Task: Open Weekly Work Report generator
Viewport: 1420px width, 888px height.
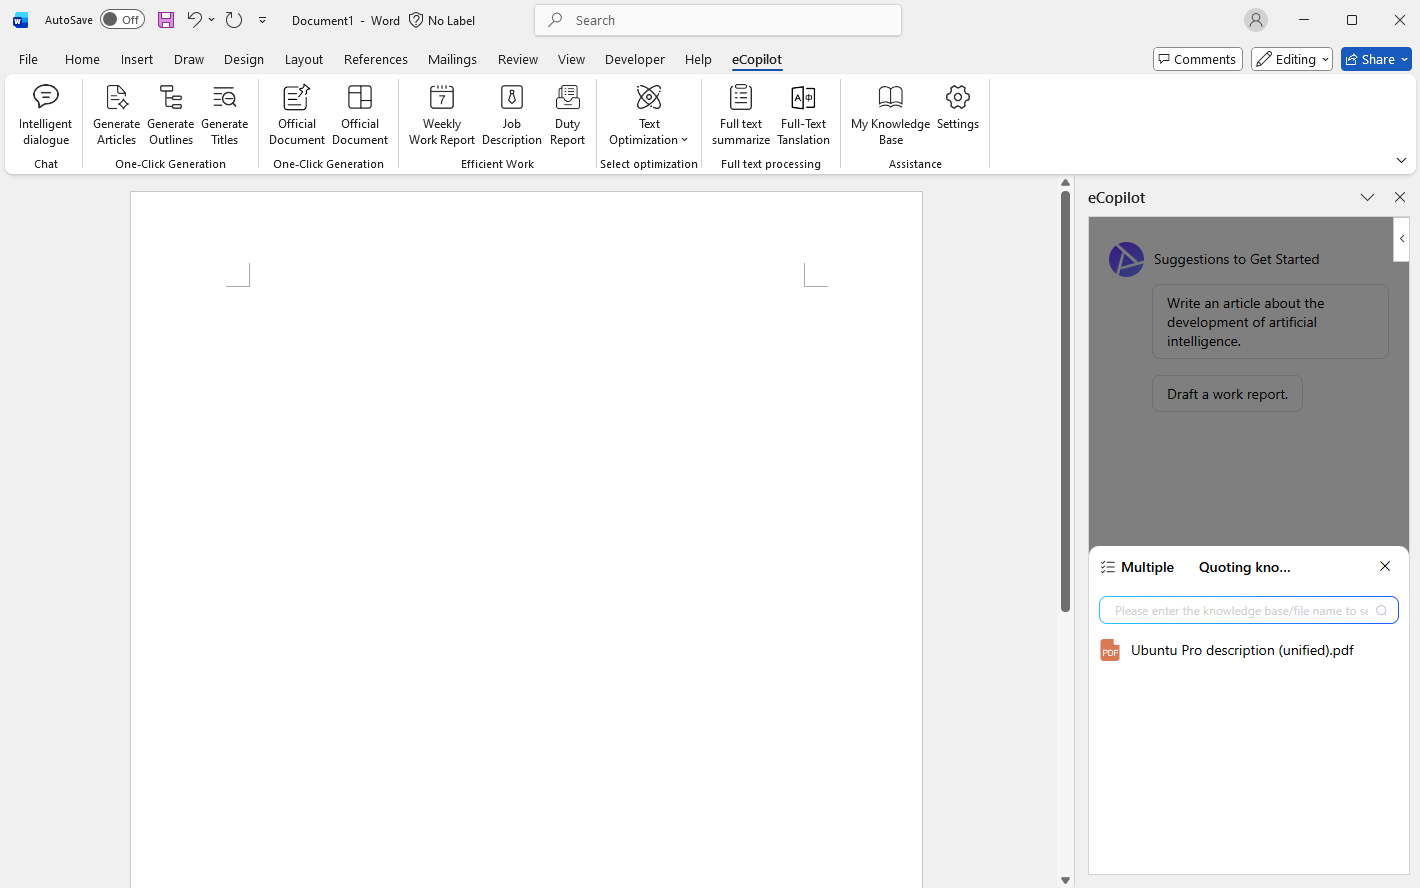Action: tap(441, 115)
